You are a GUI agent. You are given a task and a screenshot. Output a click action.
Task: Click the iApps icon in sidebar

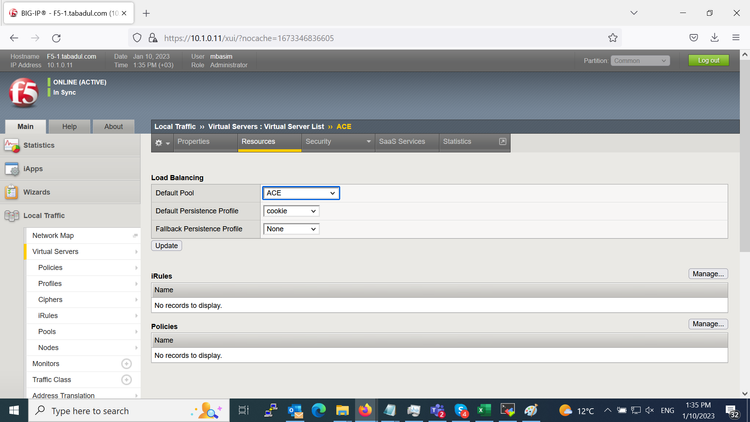(x=12, y=169)
